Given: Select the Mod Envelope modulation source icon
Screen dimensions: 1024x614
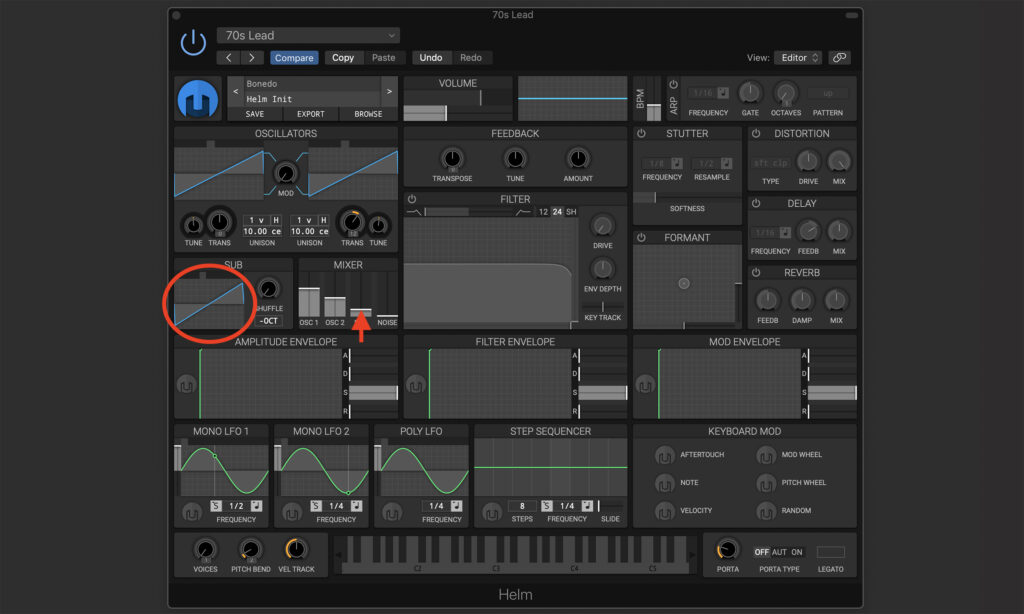Looking at the screenshot, I should coord(645,385).
